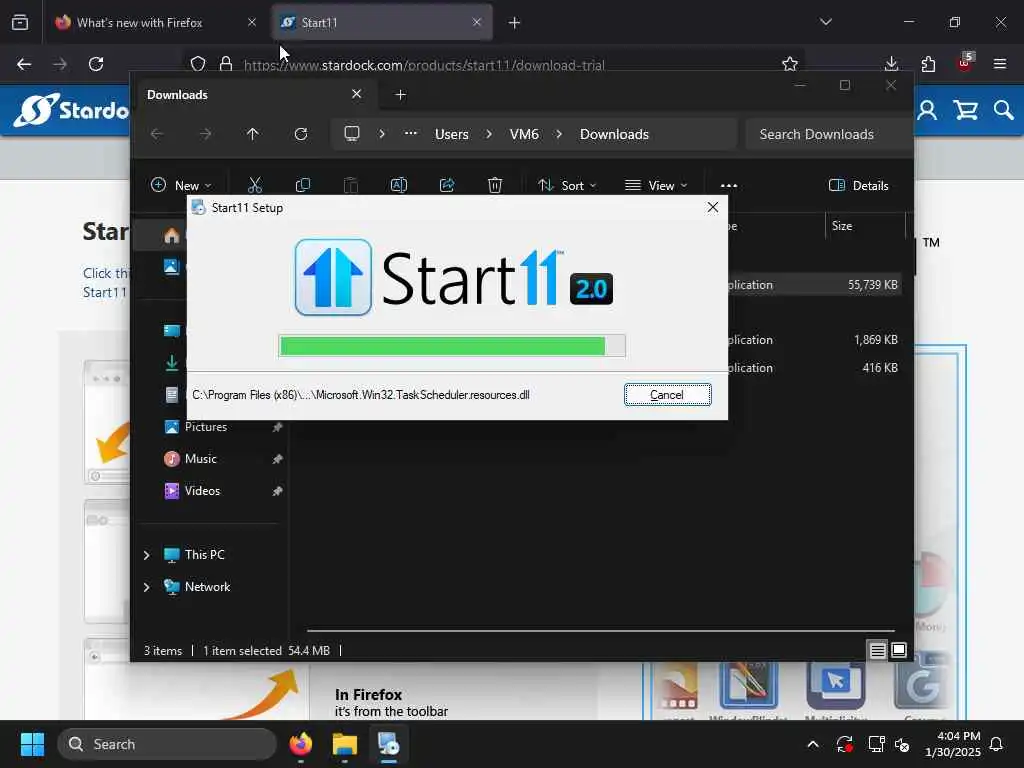This screenshot has width=1024, height=768.
Task: Cancel the Start11 Setup installation
Action: click(667, 394)
